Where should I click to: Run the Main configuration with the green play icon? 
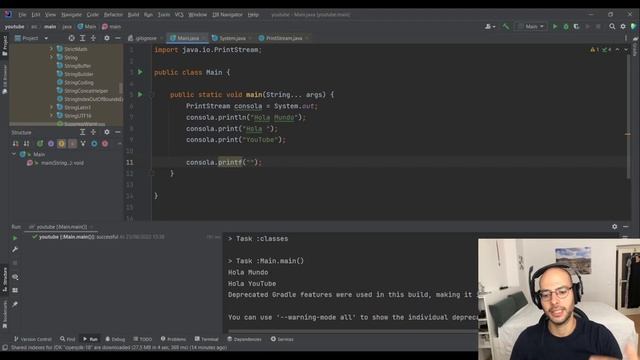click(555, 27)
